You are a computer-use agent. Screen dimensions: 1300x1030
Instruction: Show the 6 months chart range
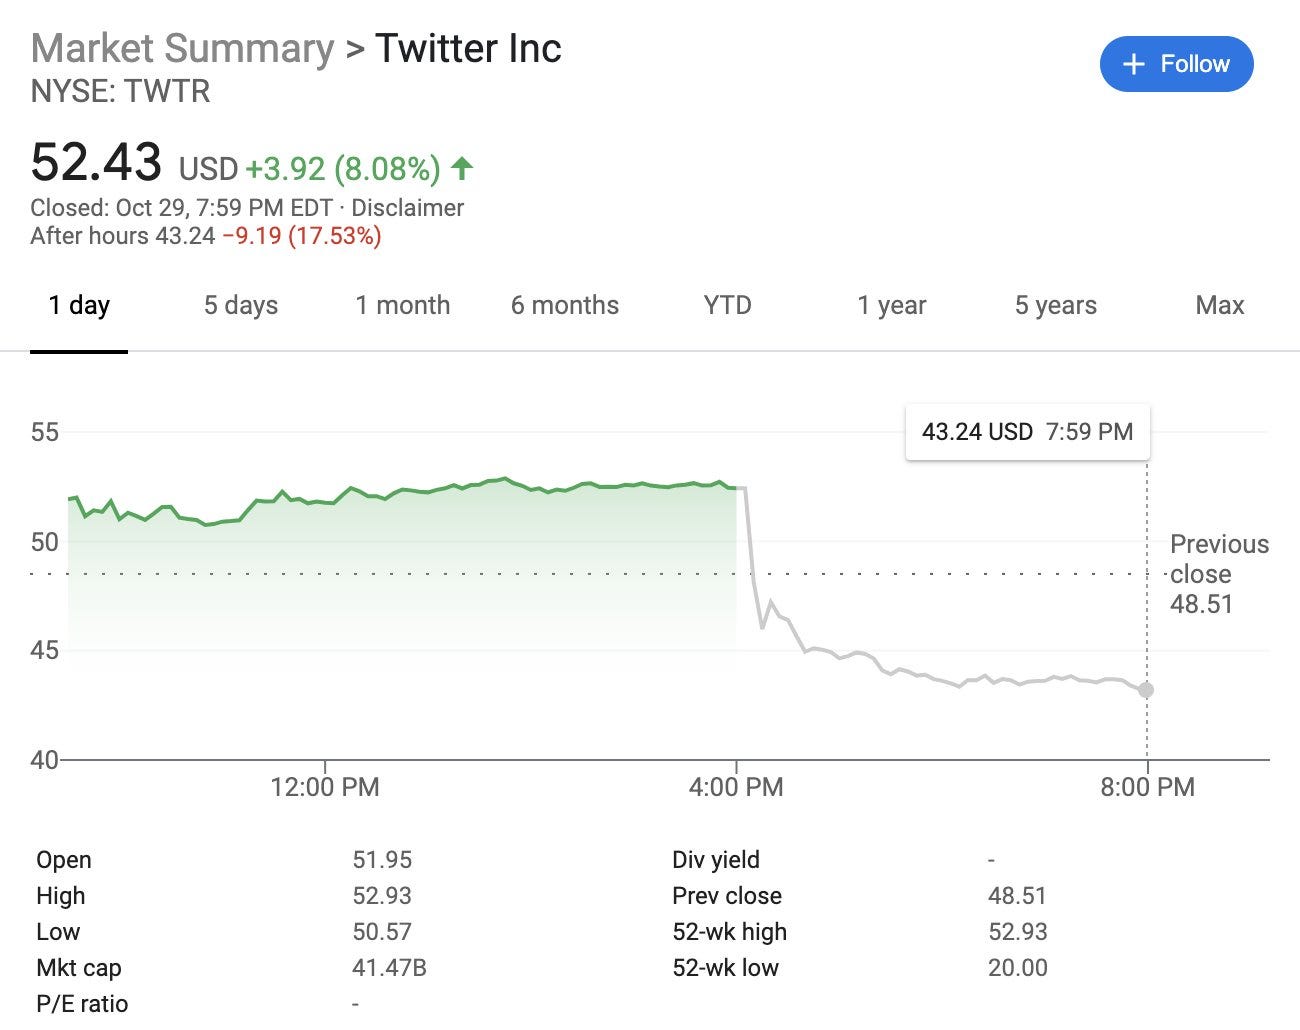(565, 305)
